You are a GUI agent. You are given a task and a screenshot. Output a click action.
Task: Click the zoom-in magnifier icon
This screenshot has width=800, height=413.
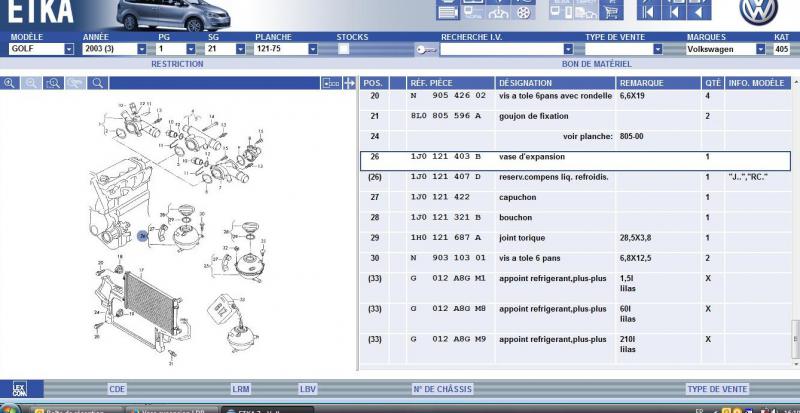pyautogui.click(x=10, y=83)
